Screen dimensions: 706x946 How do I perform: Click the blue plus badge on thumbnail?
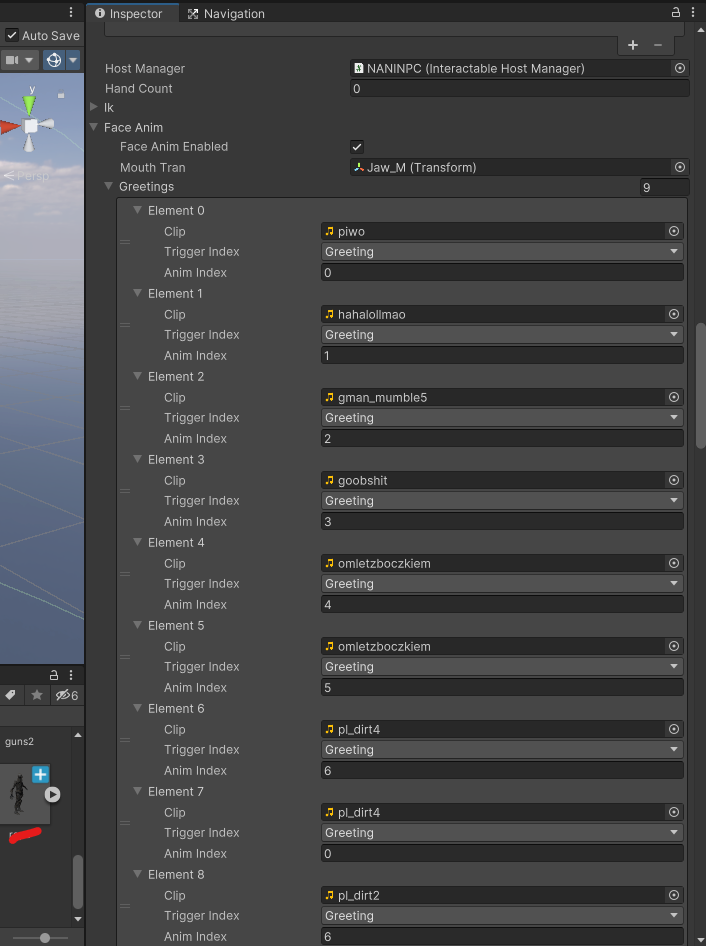(40, 774)
